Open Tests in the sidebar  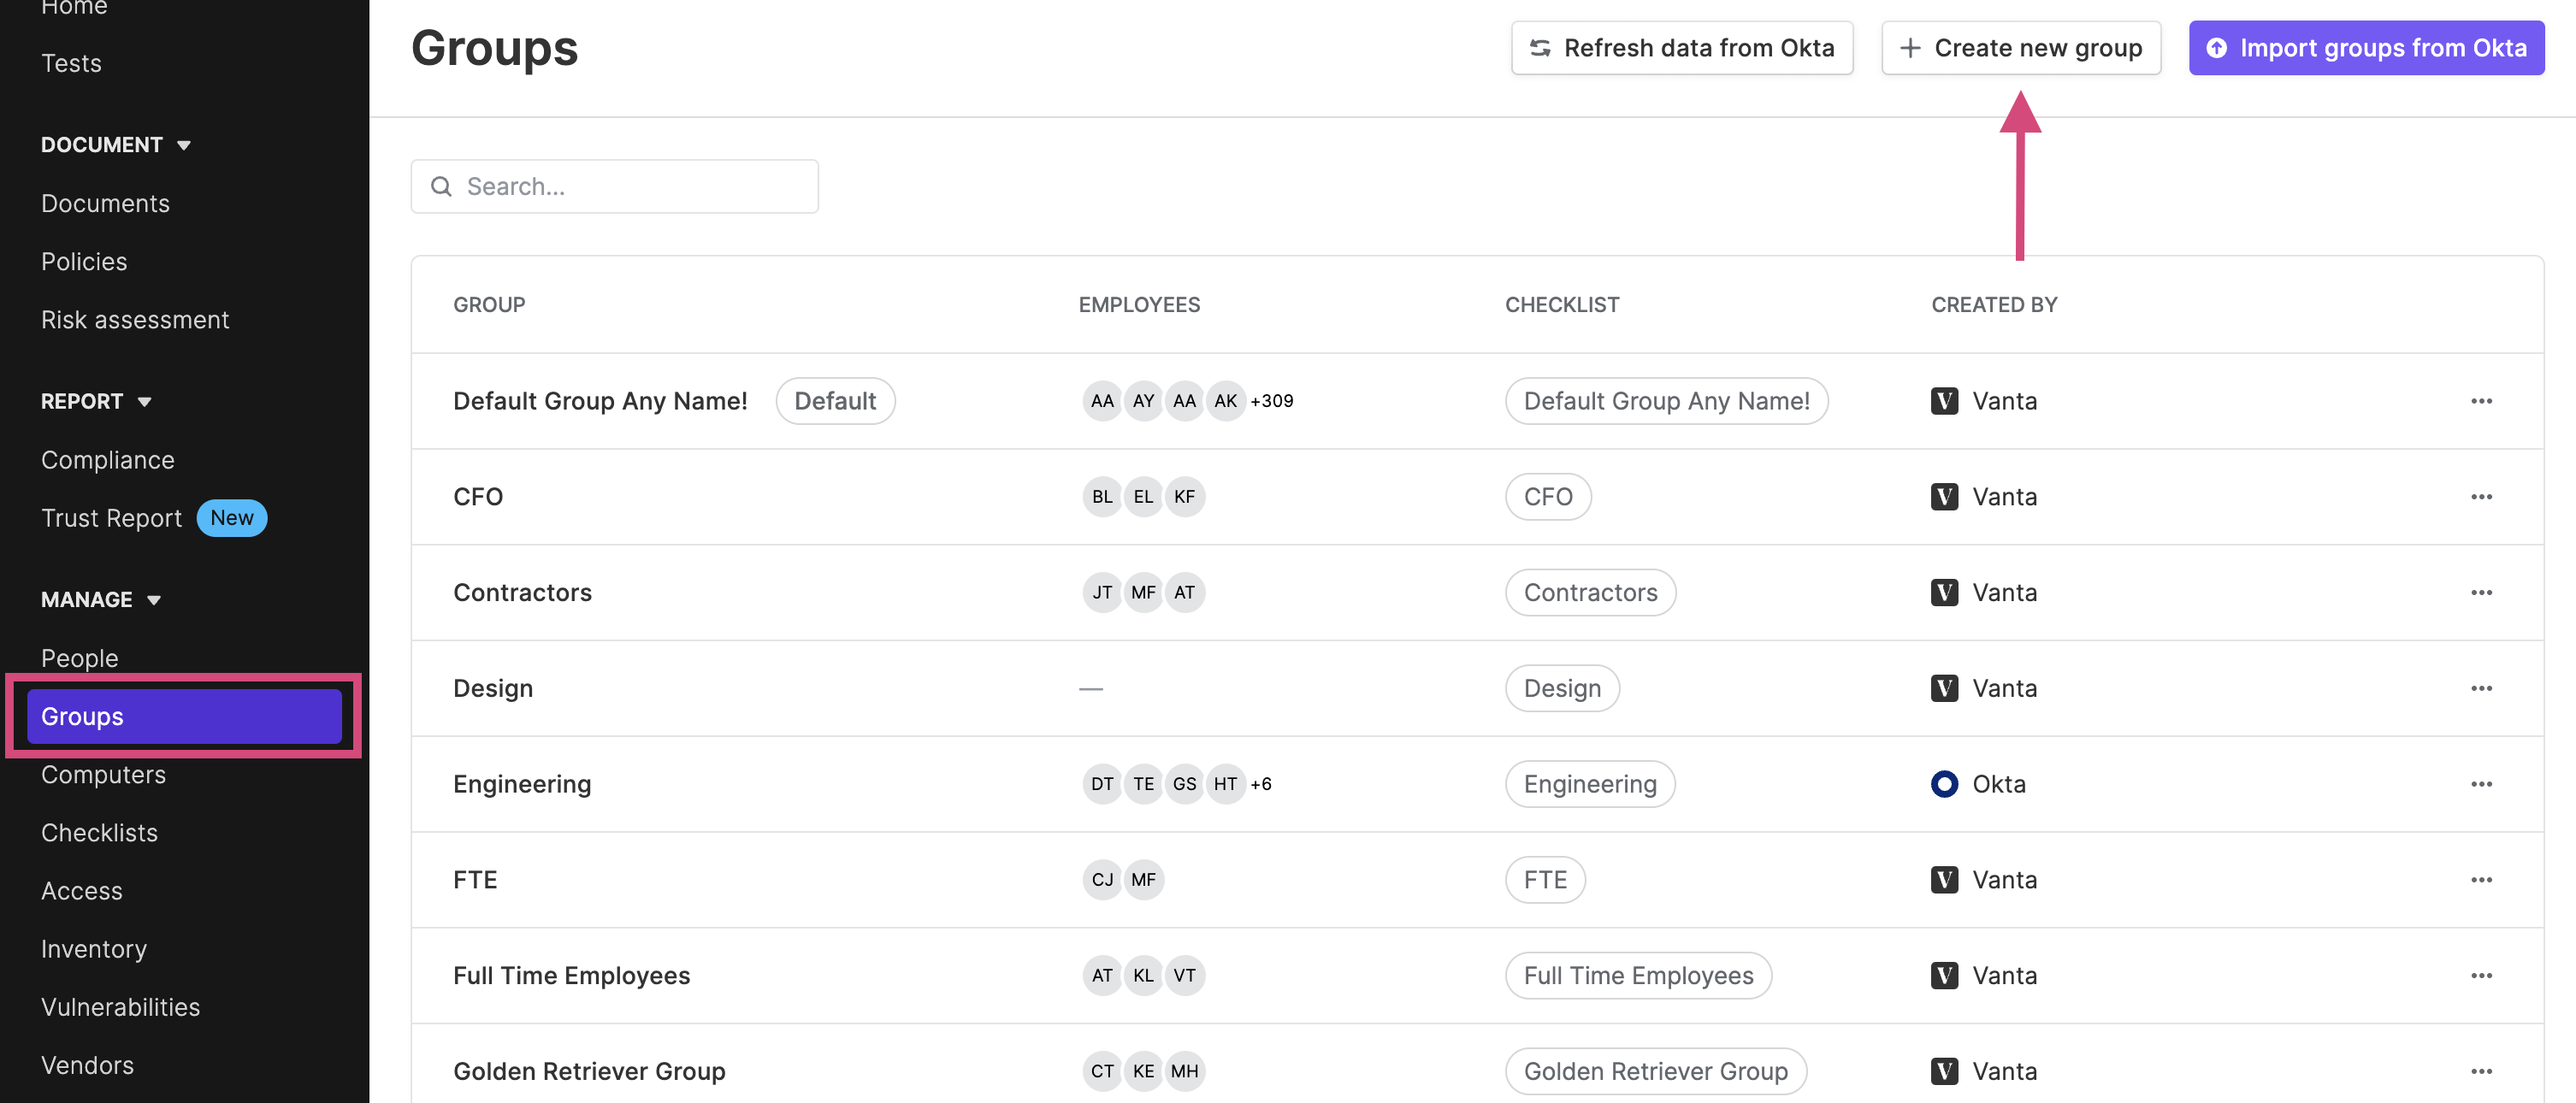[71, 63]
